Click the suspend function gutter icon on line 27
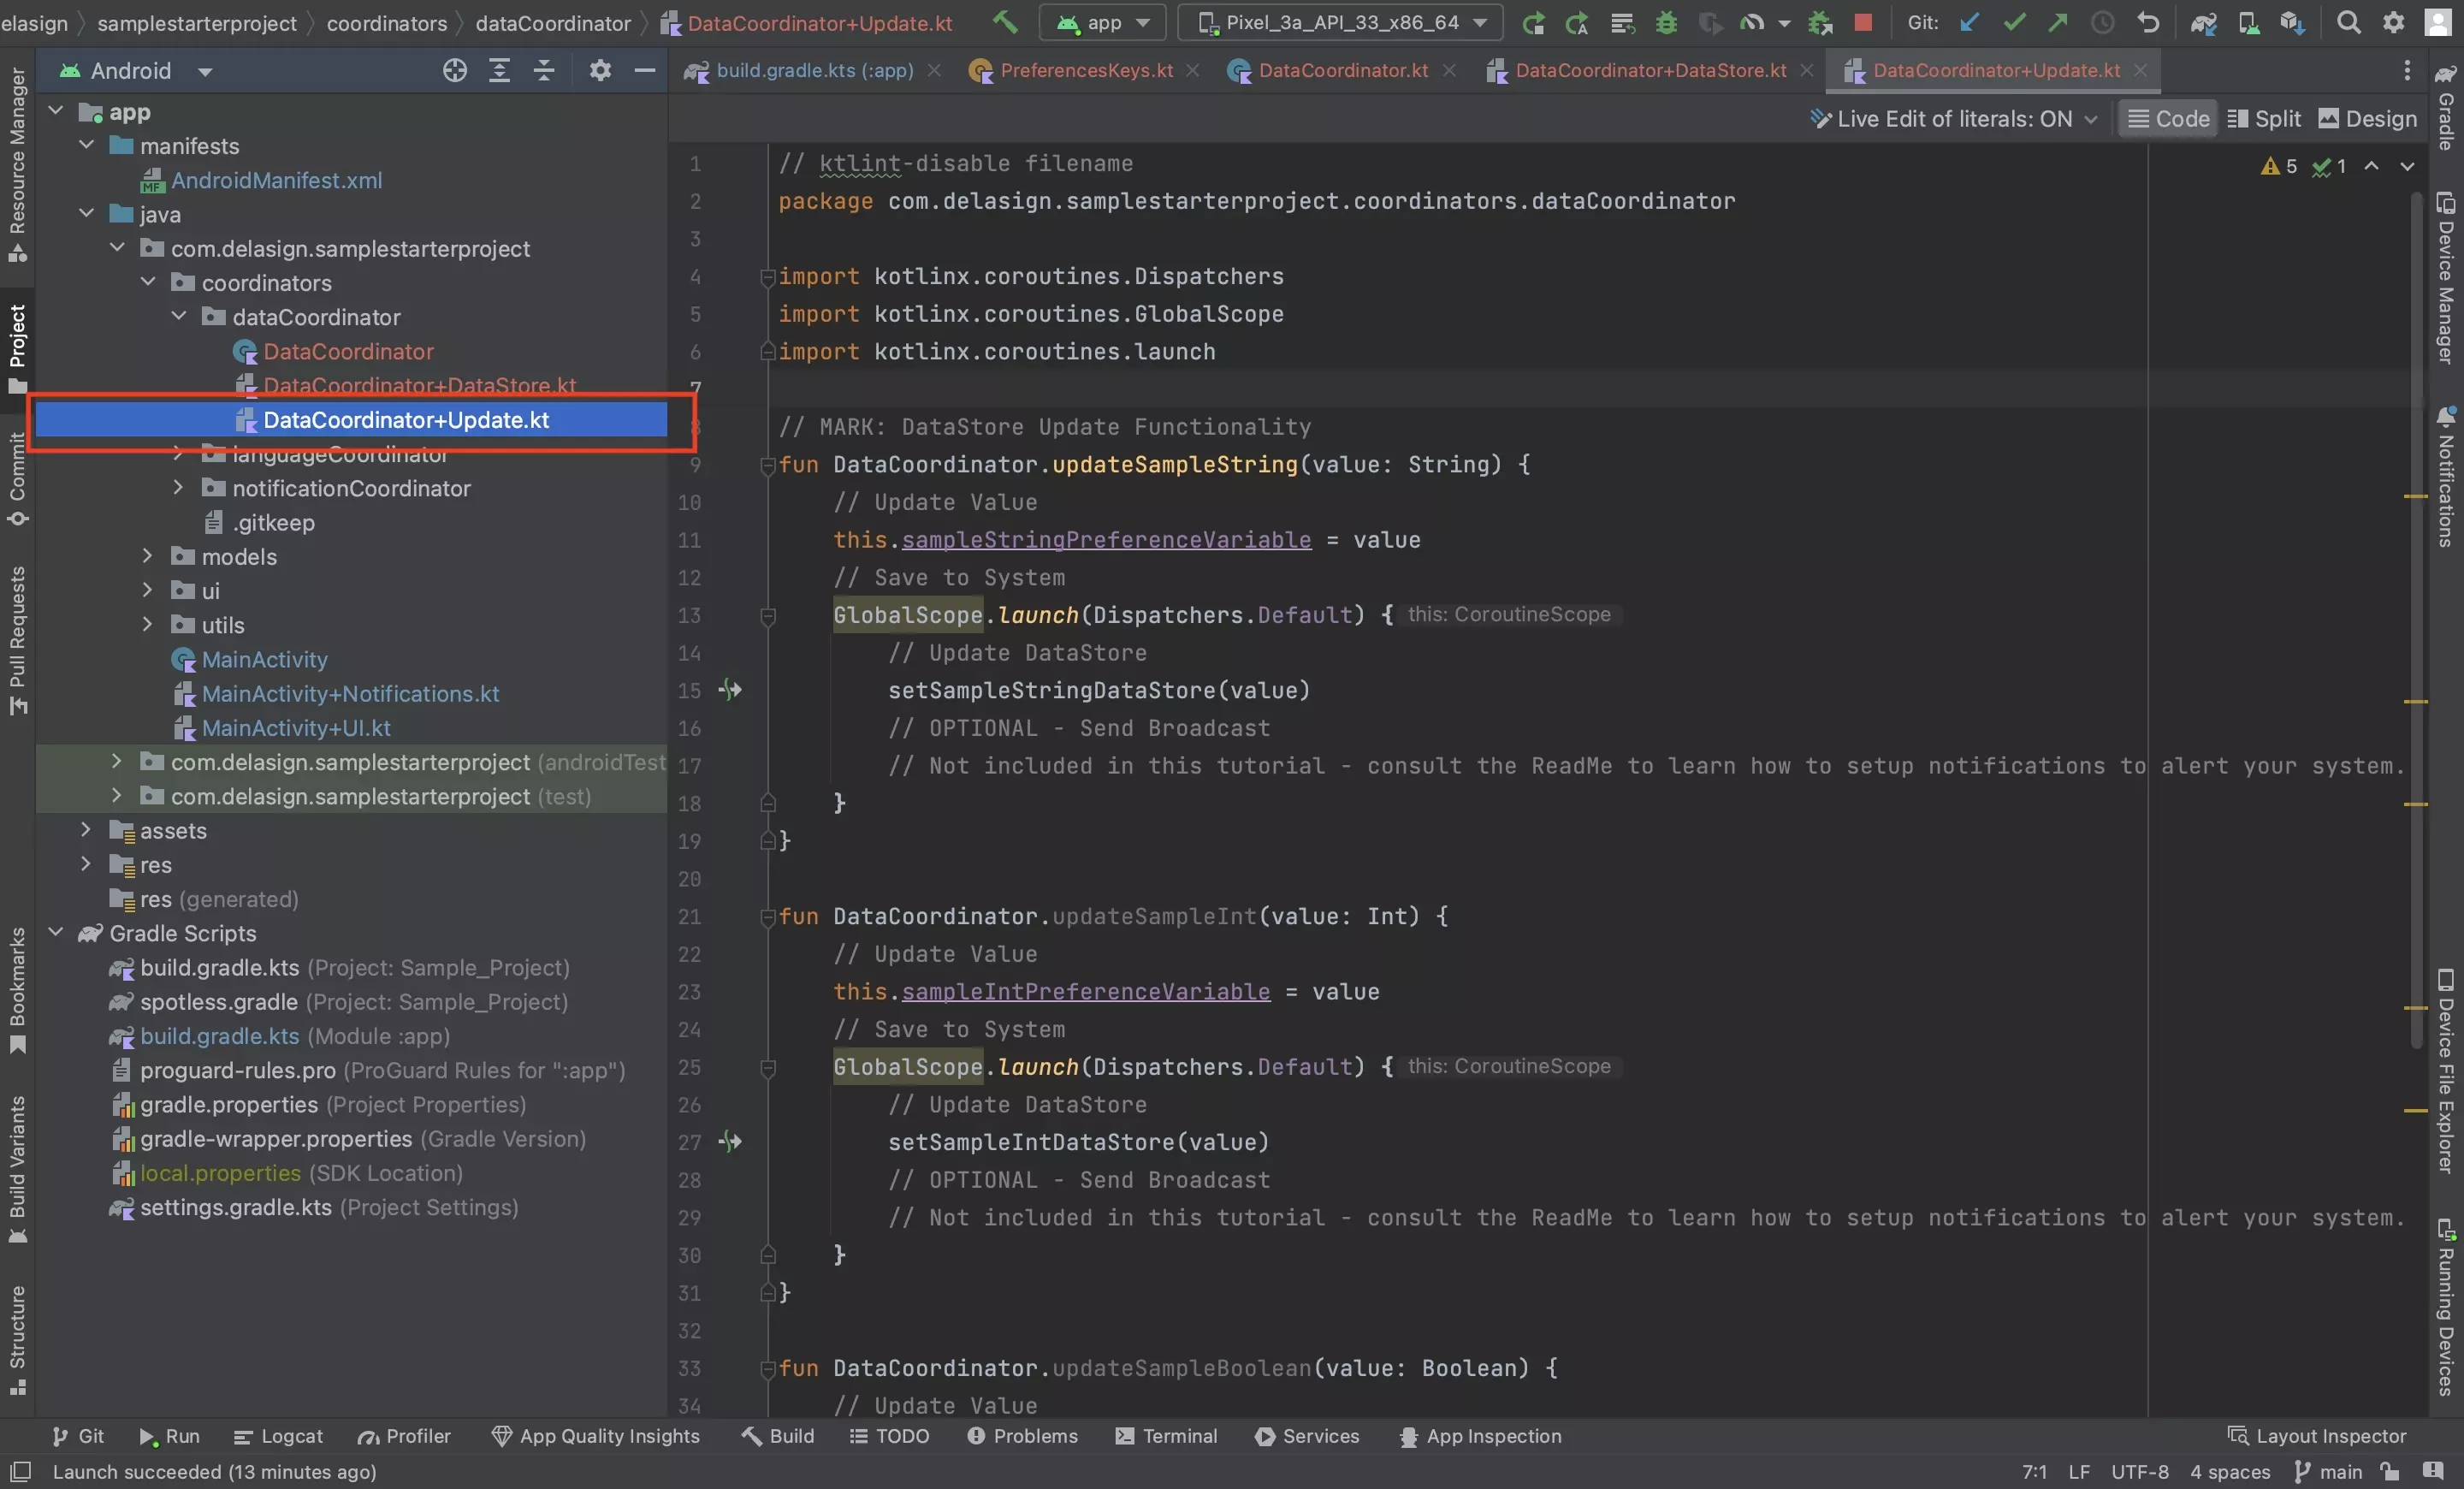Viewport: 2464px width, 1489px height. (x=730, y=1141)
